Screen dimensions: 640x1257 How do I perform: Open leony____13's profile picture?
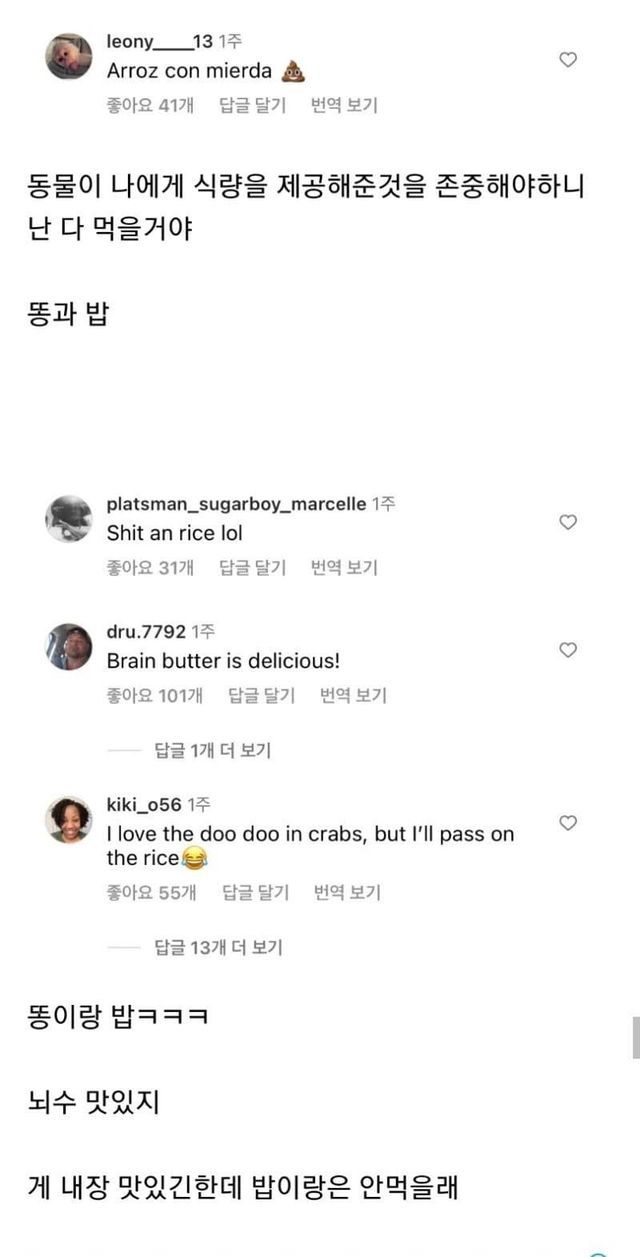pyautogui.click(x=69, y=56)
